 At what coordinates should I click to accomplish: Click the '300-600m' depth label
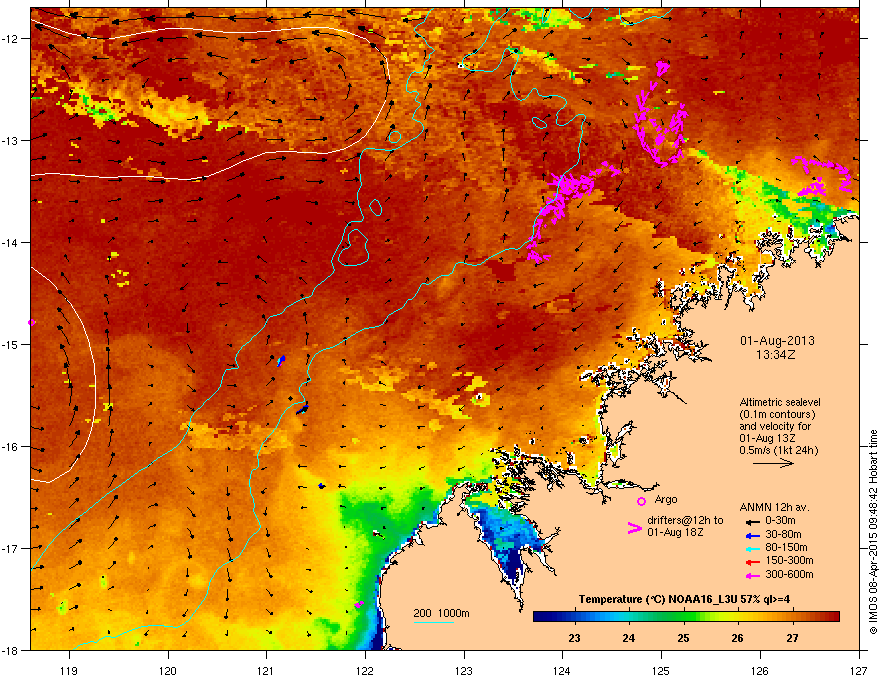click(x=789, y=575)
